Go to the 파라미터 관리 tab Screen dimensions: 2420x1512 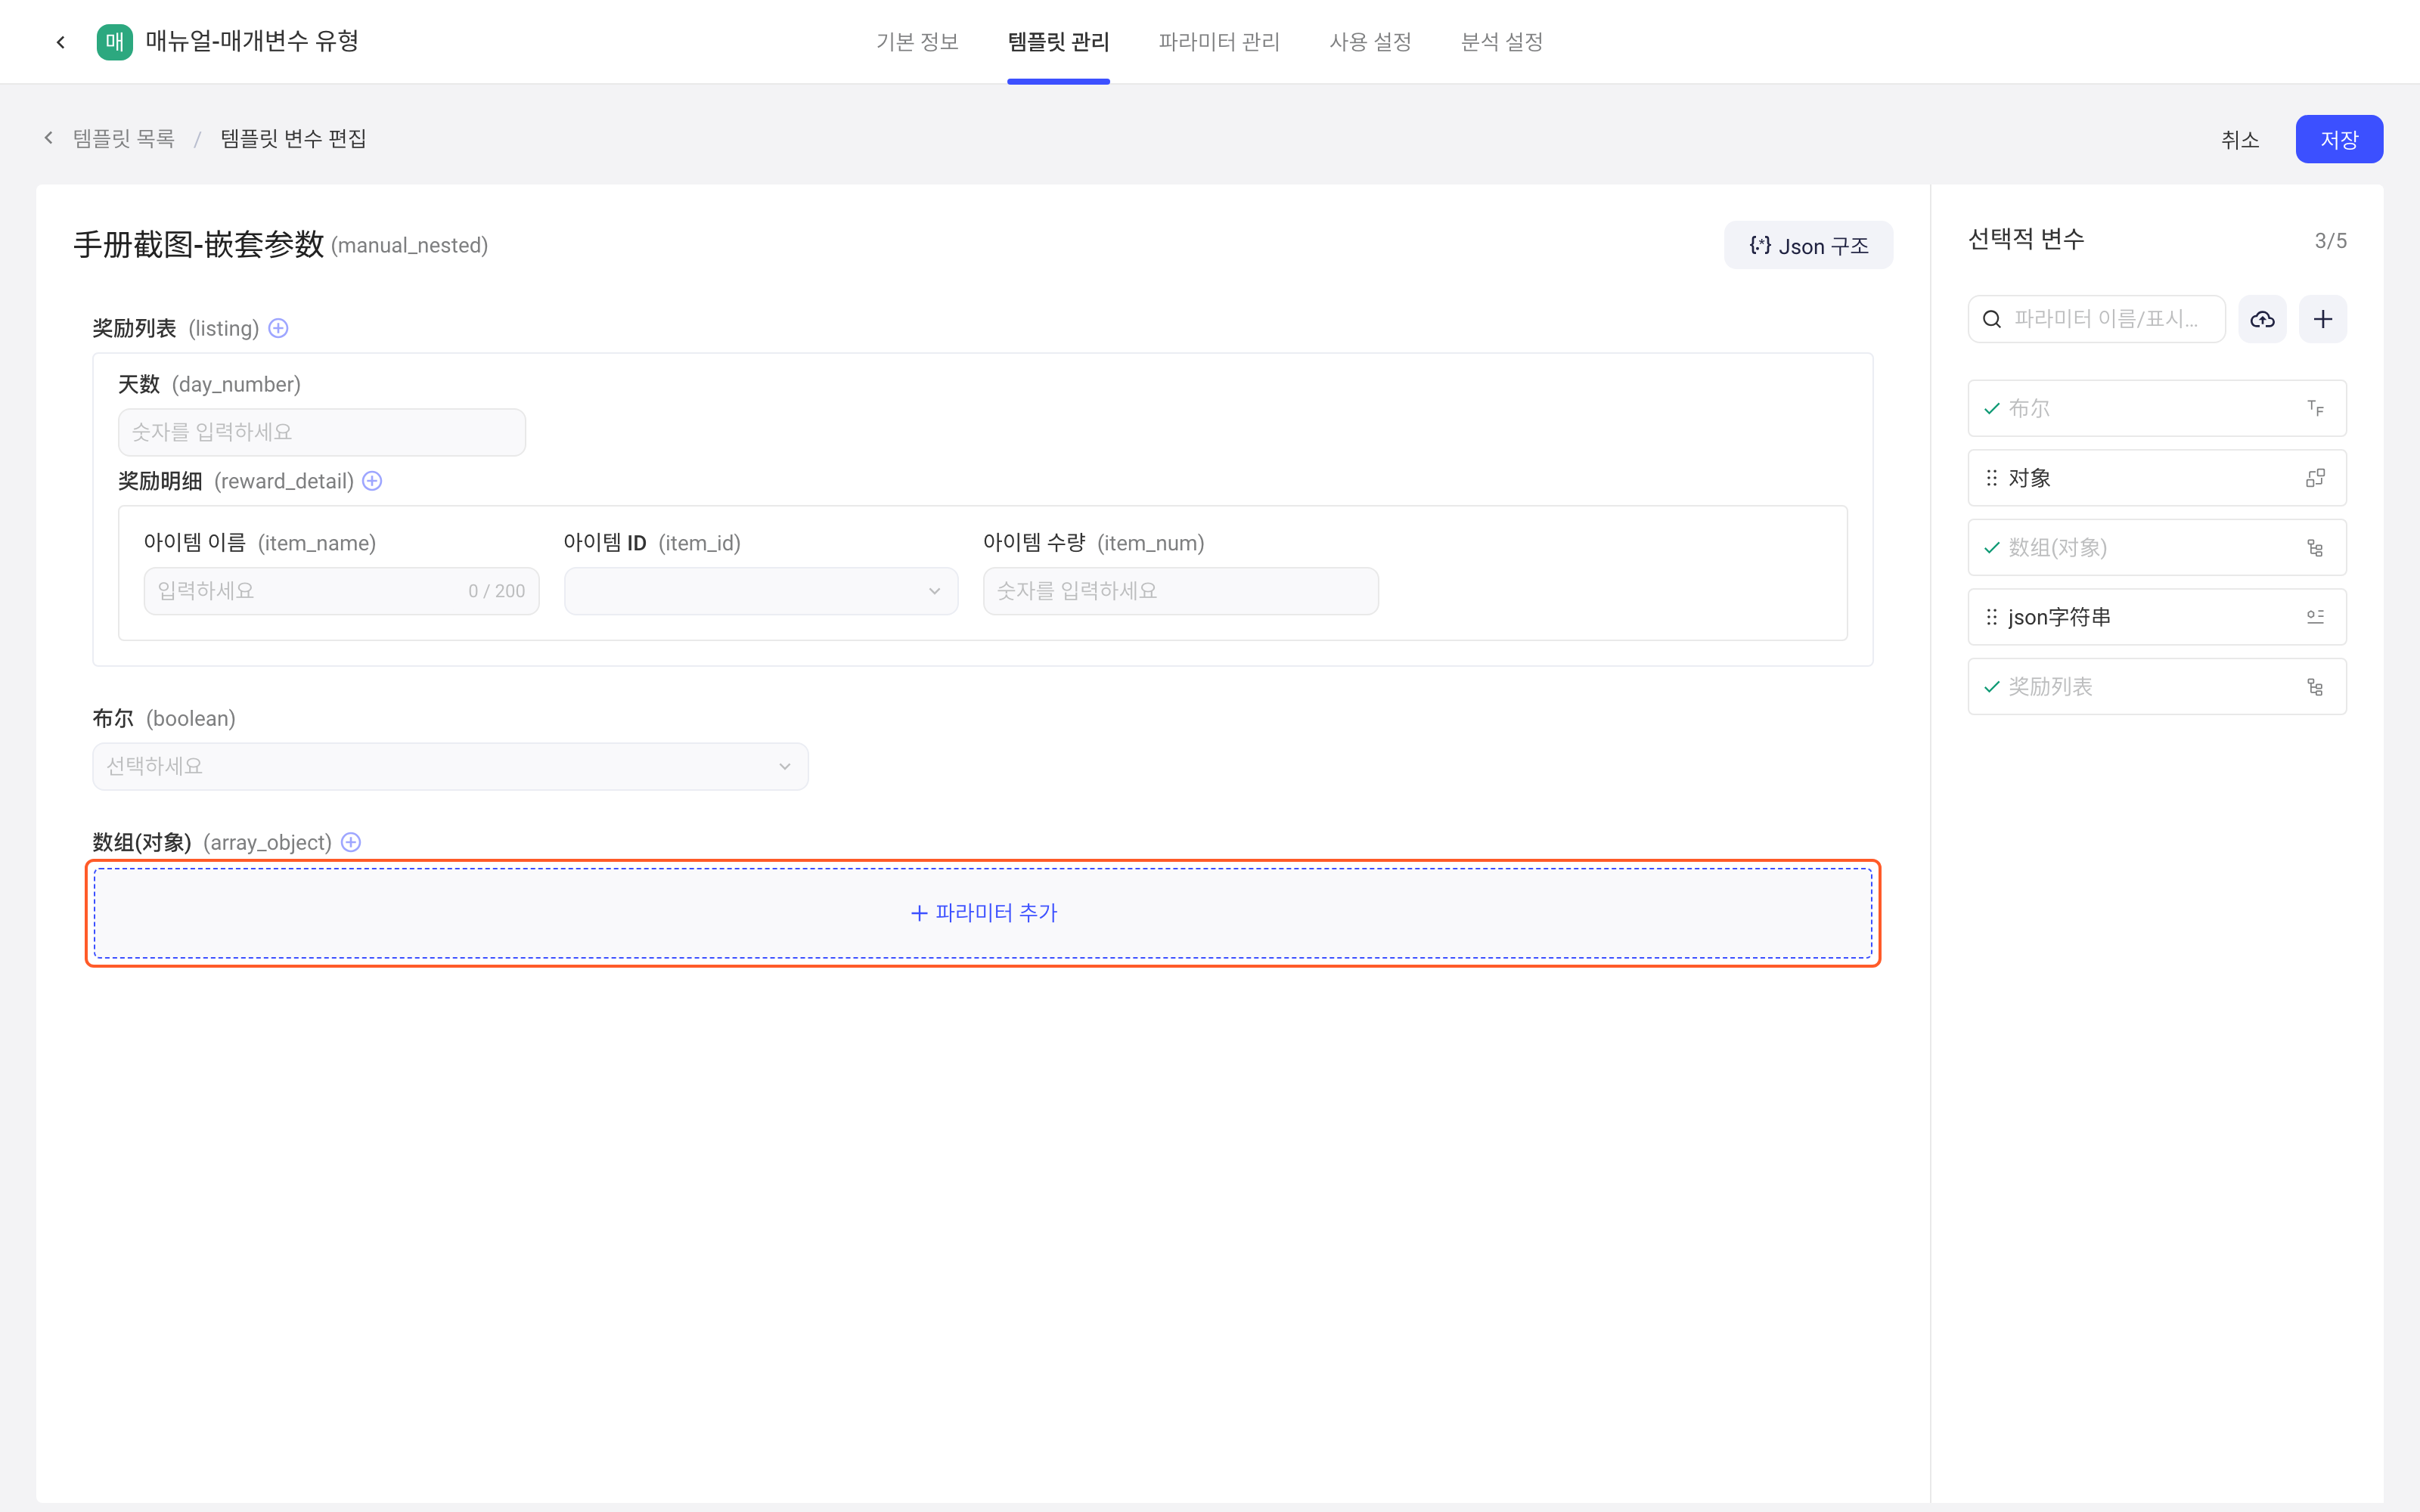pyautogui.click(x=1219, y=42)
